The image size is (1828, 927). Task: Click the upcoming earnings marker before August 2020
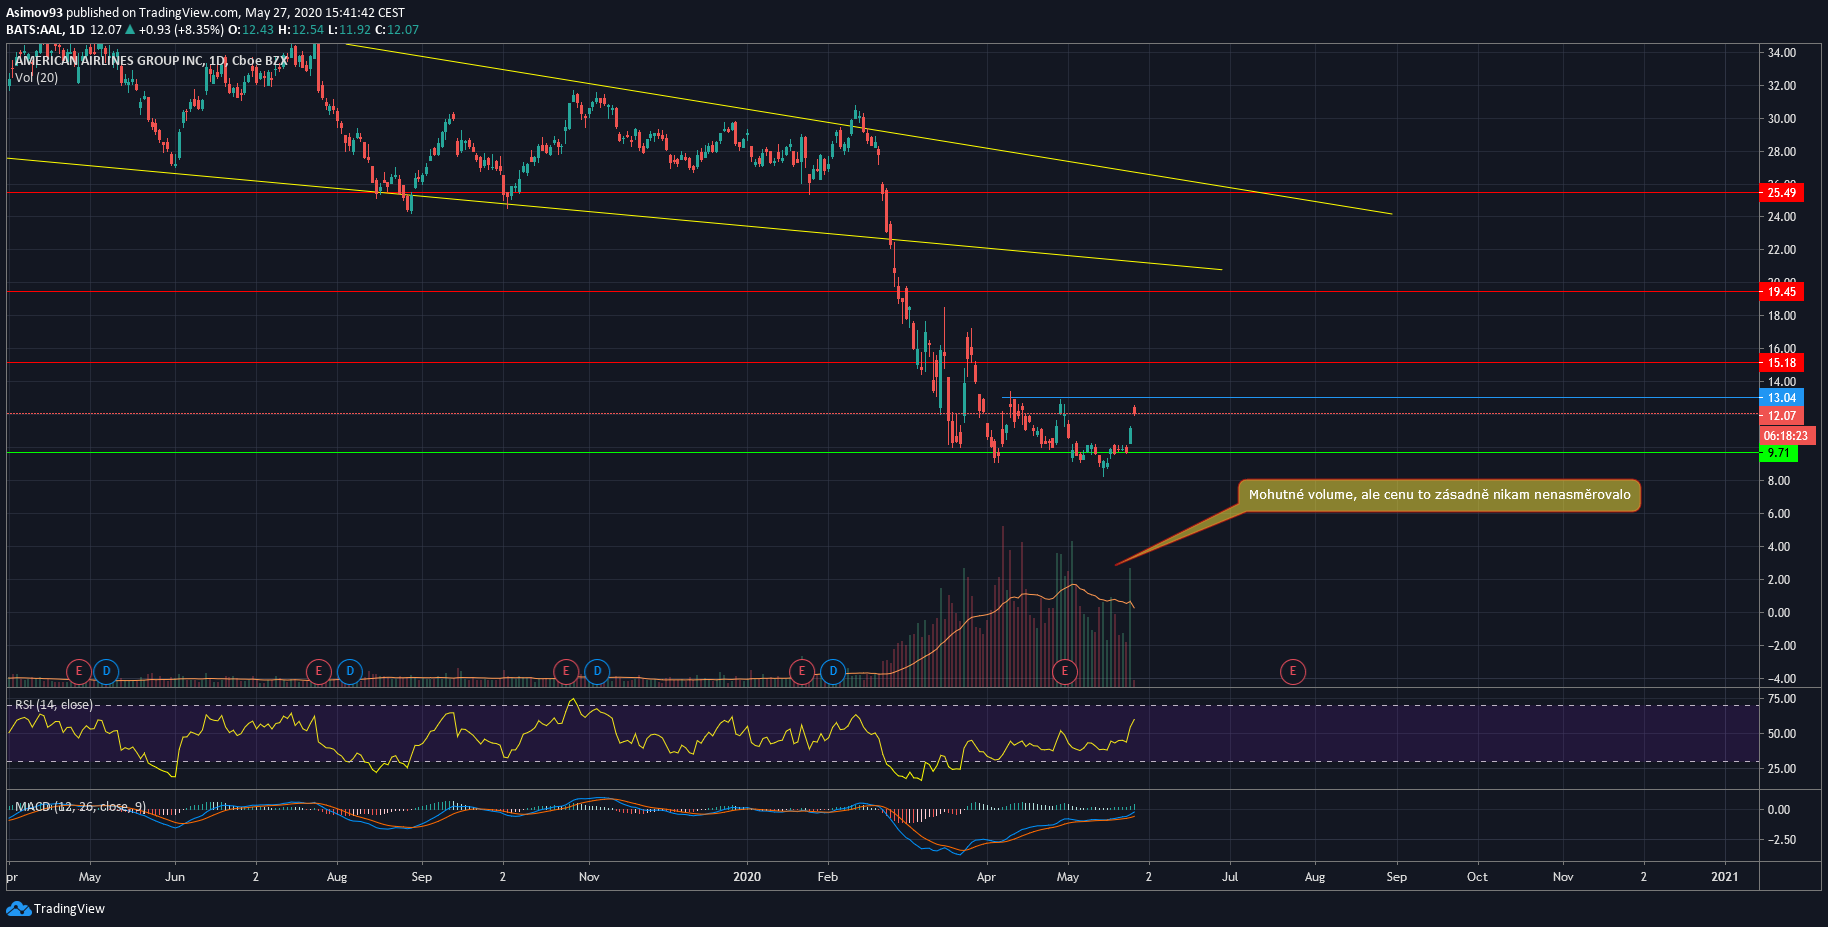pos(1293,671)
